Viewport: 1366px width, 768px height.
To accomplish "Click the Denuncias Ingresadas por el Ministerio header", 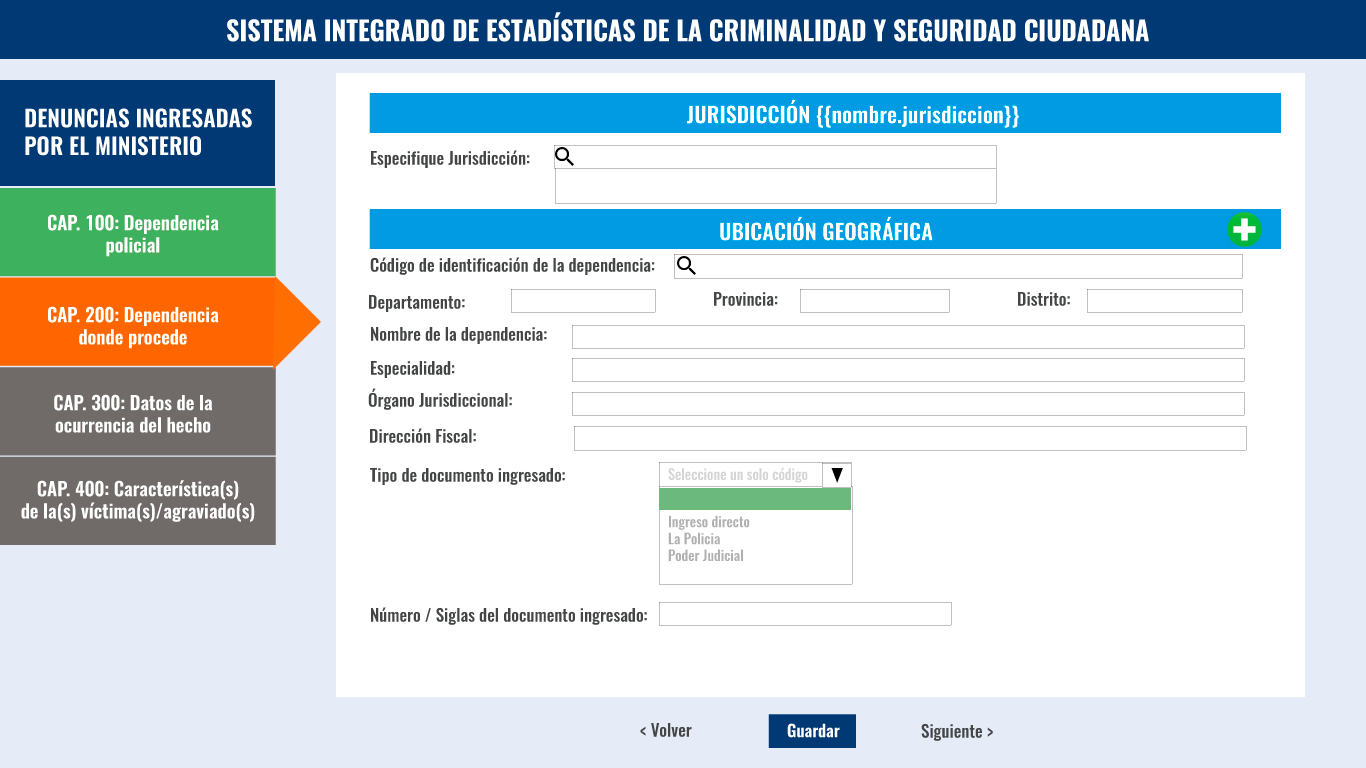I will coord(138,133).
